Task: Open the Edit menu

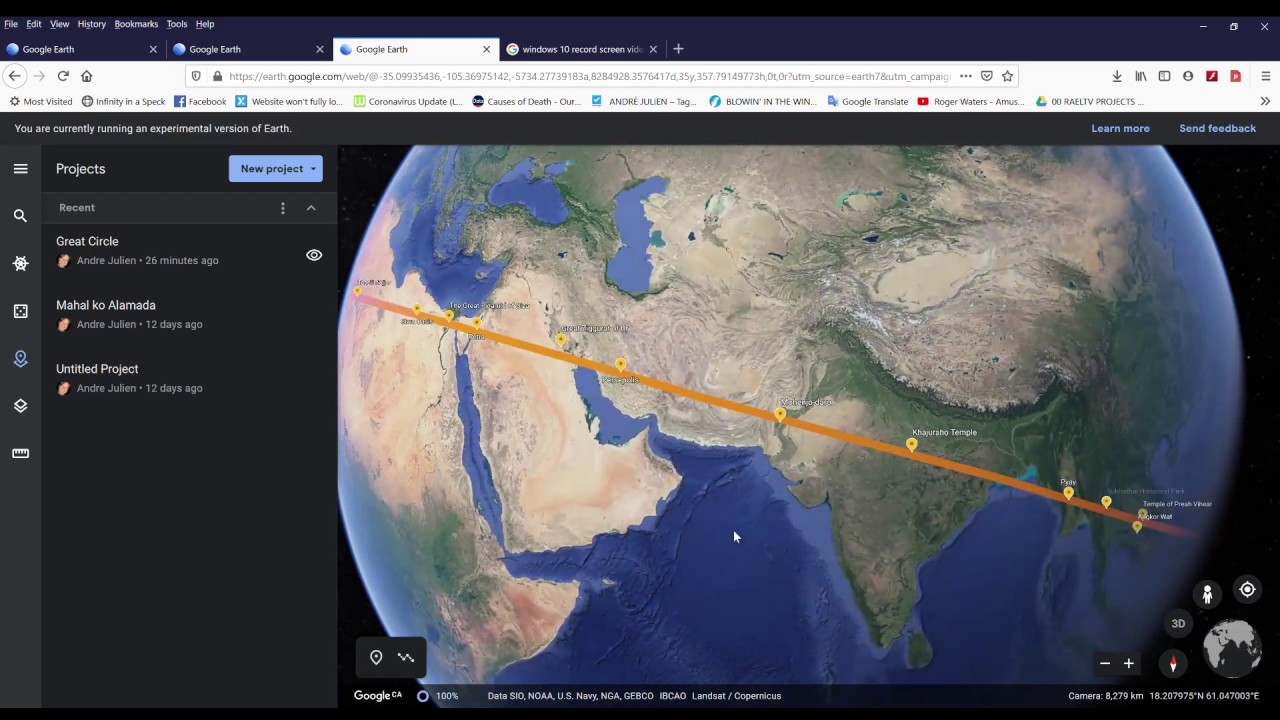Action: click(x=34, y=24)
